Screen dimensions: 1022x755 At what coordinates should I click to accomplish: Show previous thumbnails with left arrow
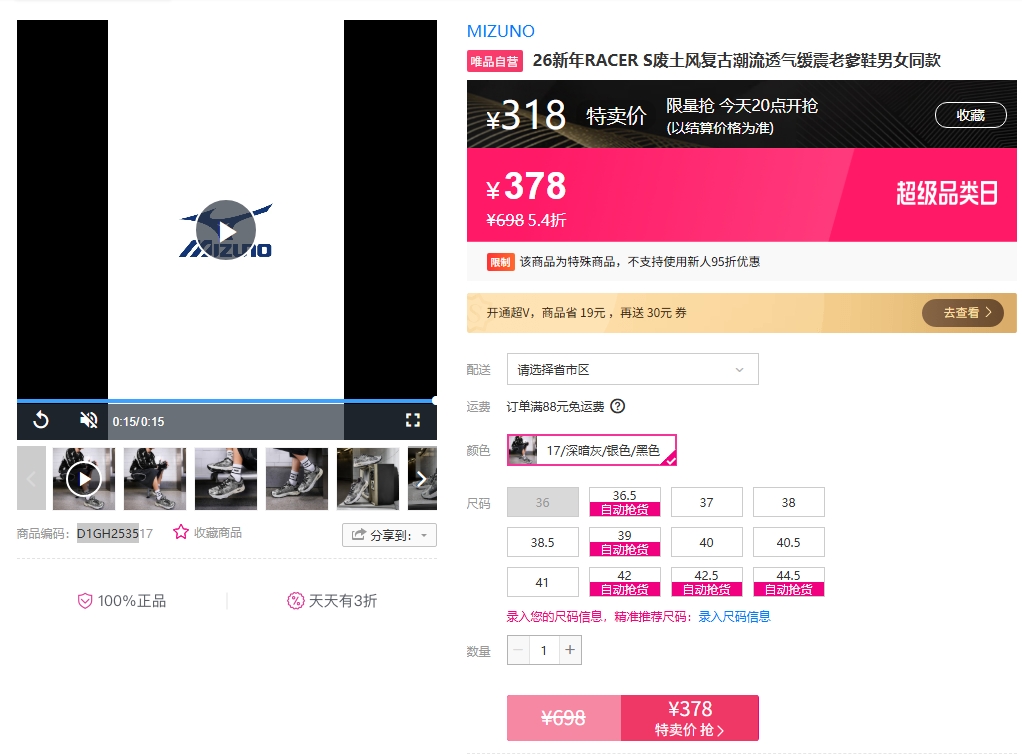pyautogui.click(x=31, y=479)
